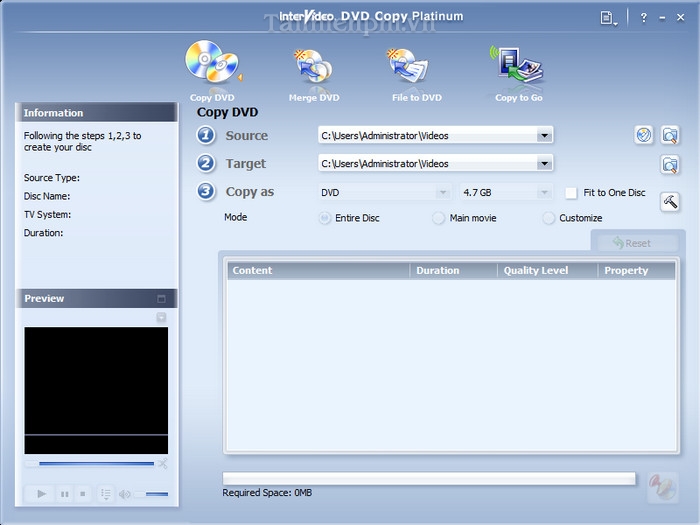The height and width of the screenshot is (525, 700).
Task: Click the Duration column header
Action: pos(452,270)
